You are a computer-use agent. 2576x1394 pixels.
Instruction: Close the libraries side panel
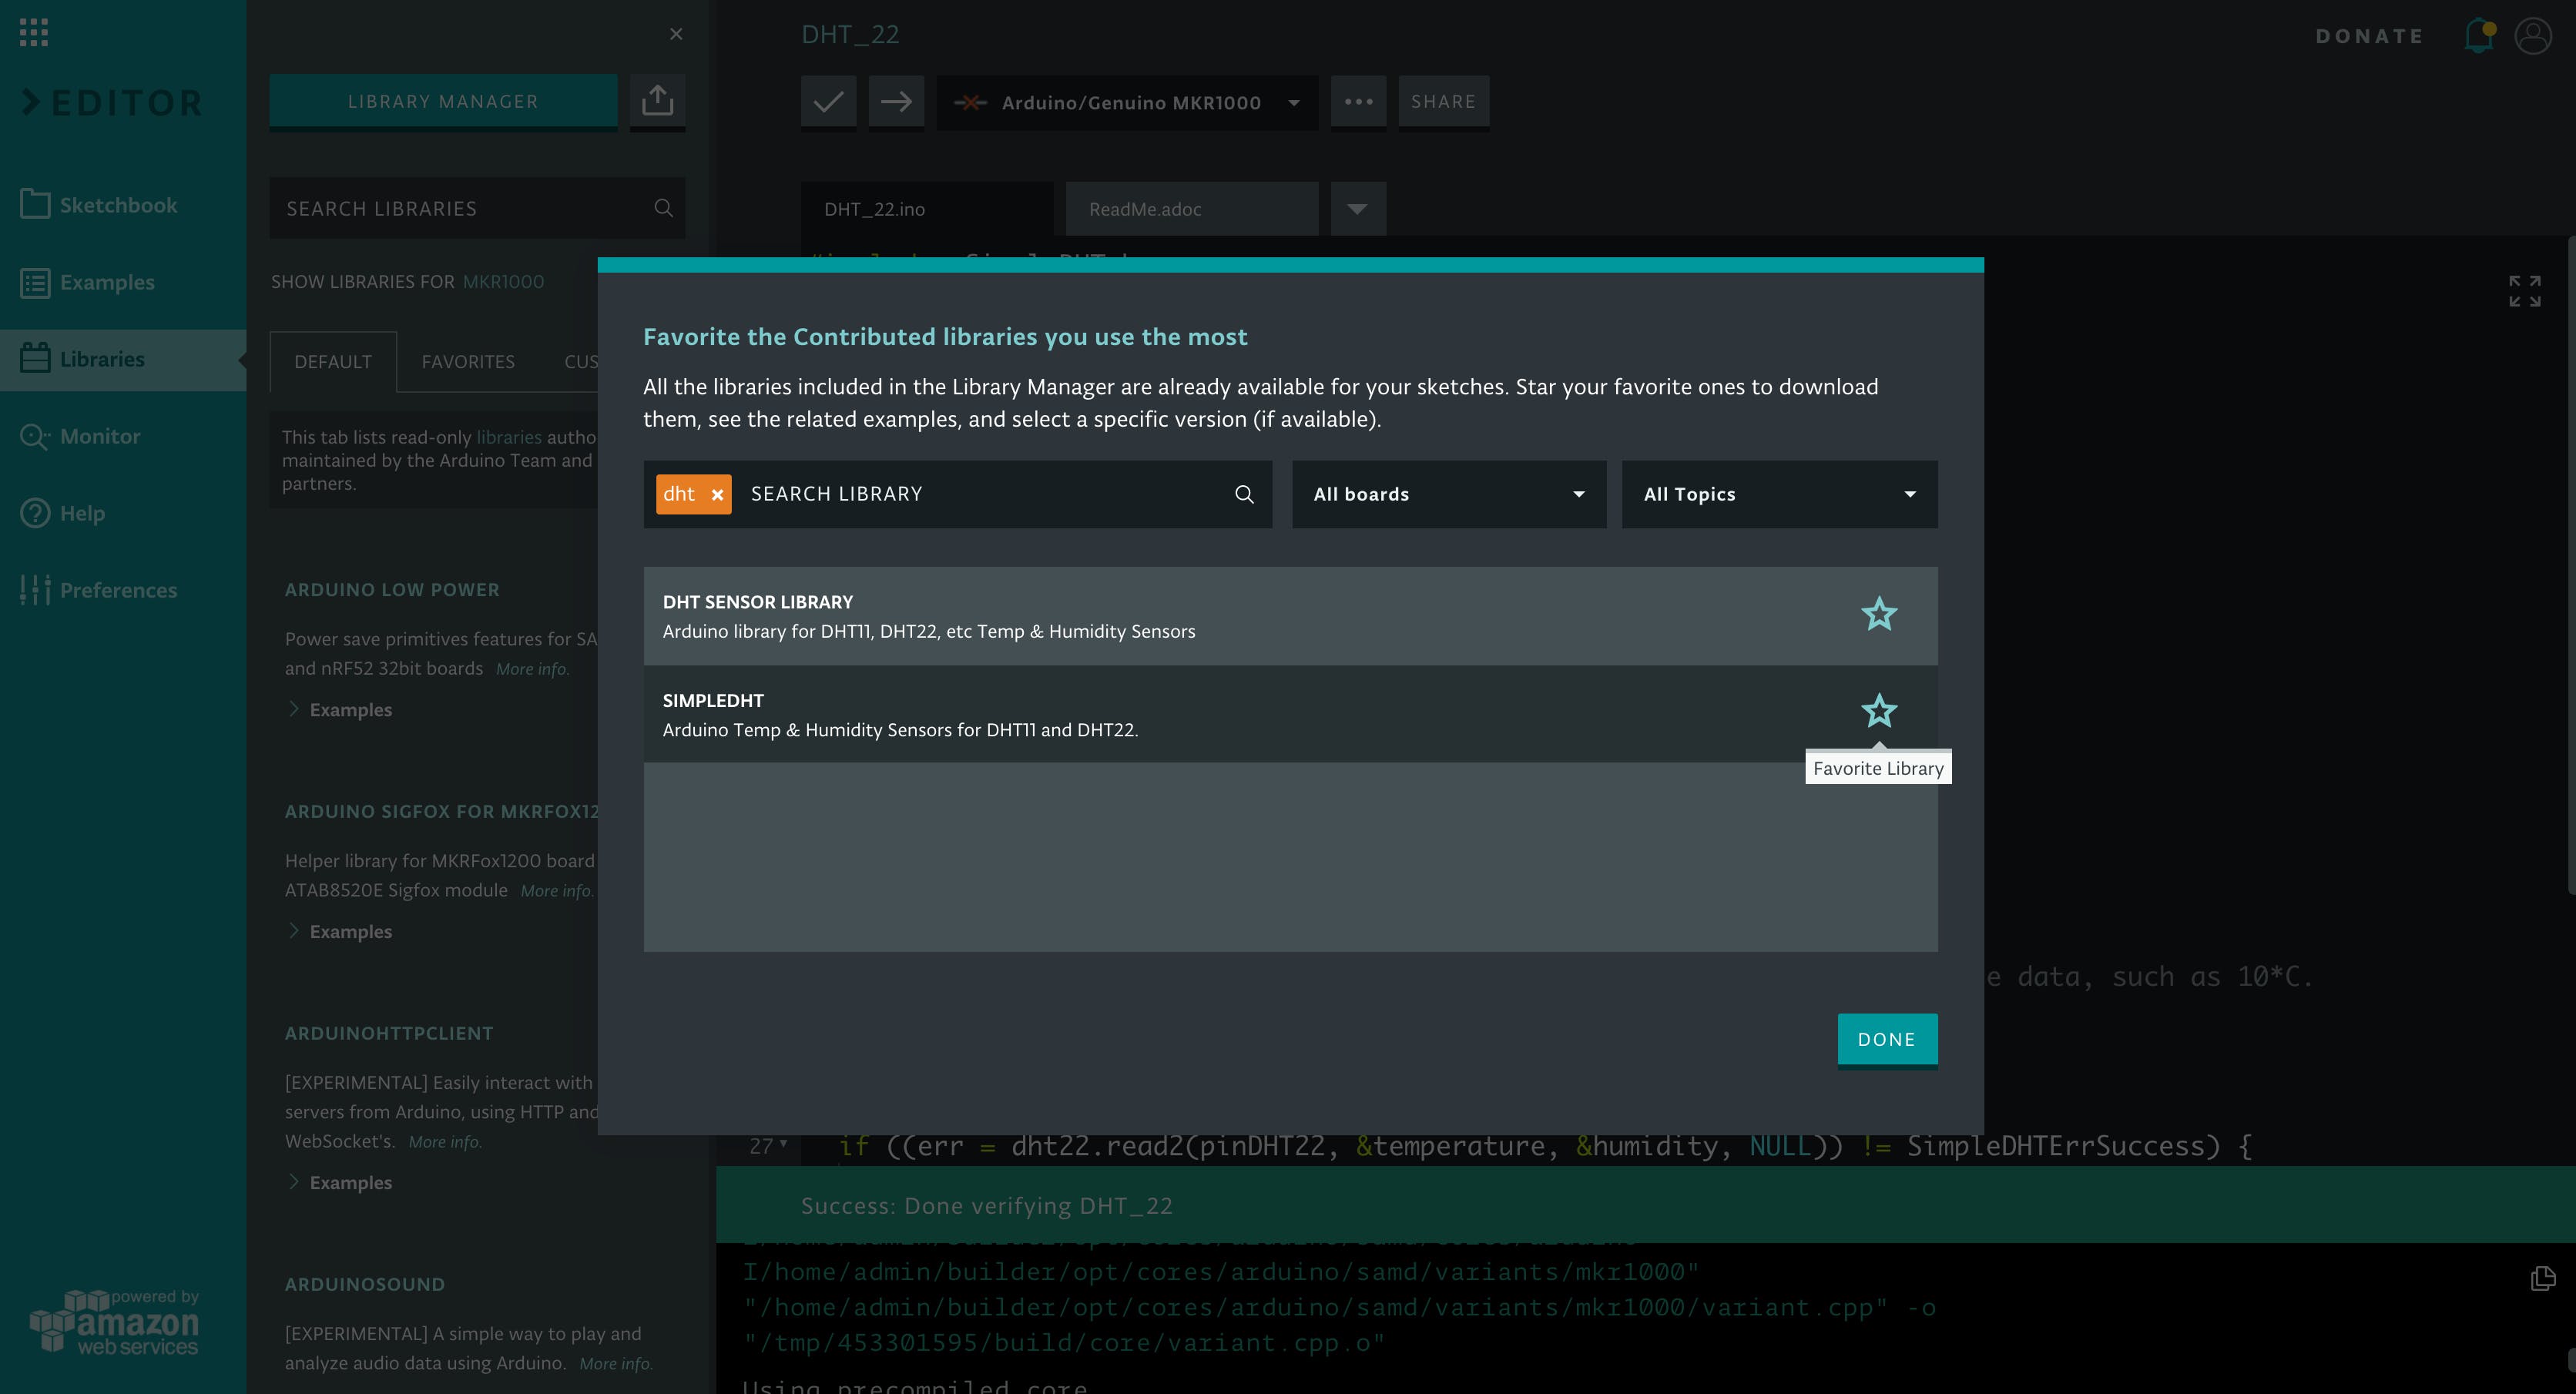[676, 34]
